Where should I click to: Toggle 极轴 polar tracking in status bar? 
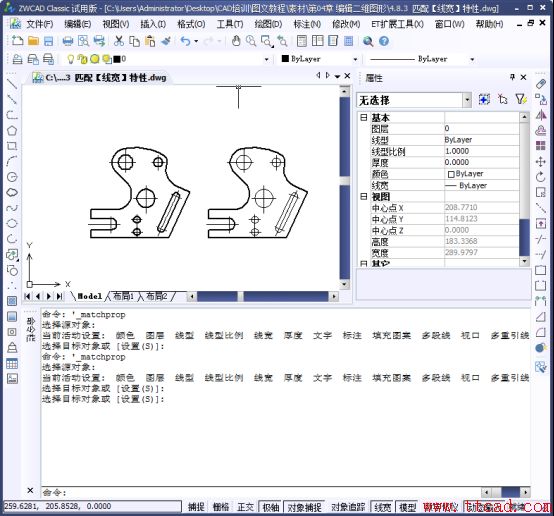point(271,507)
